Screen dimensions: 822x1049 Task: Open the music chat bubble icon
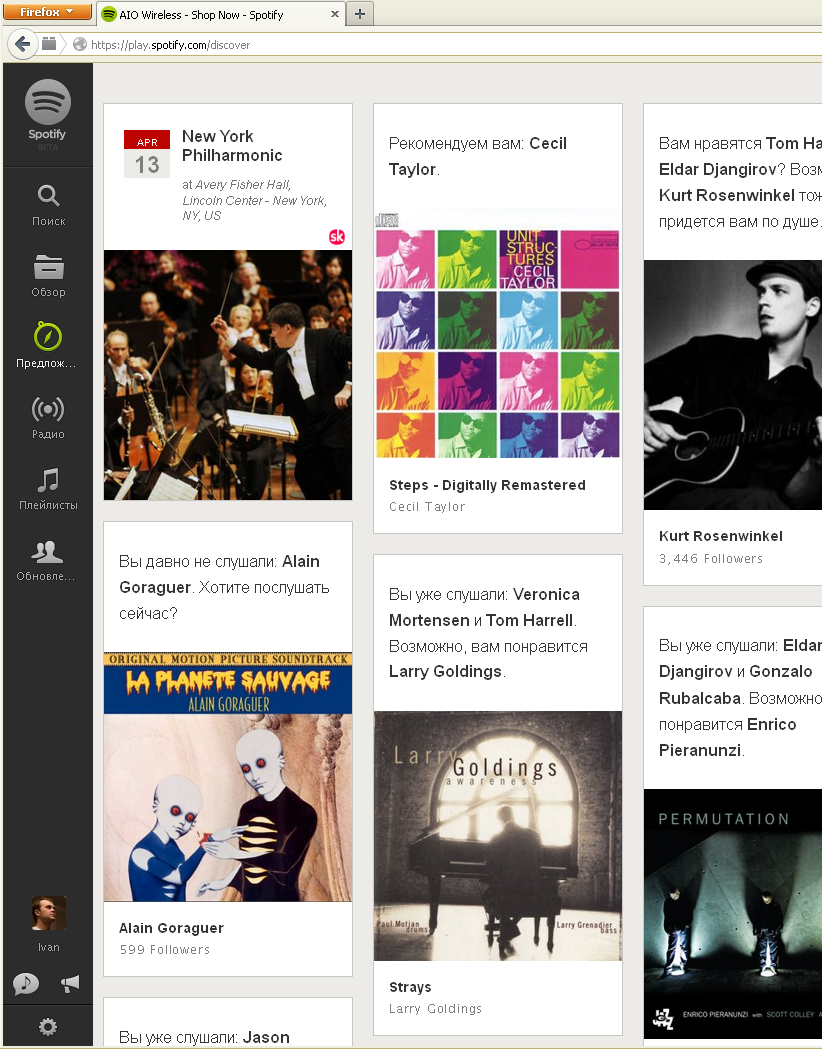point(26,983)
